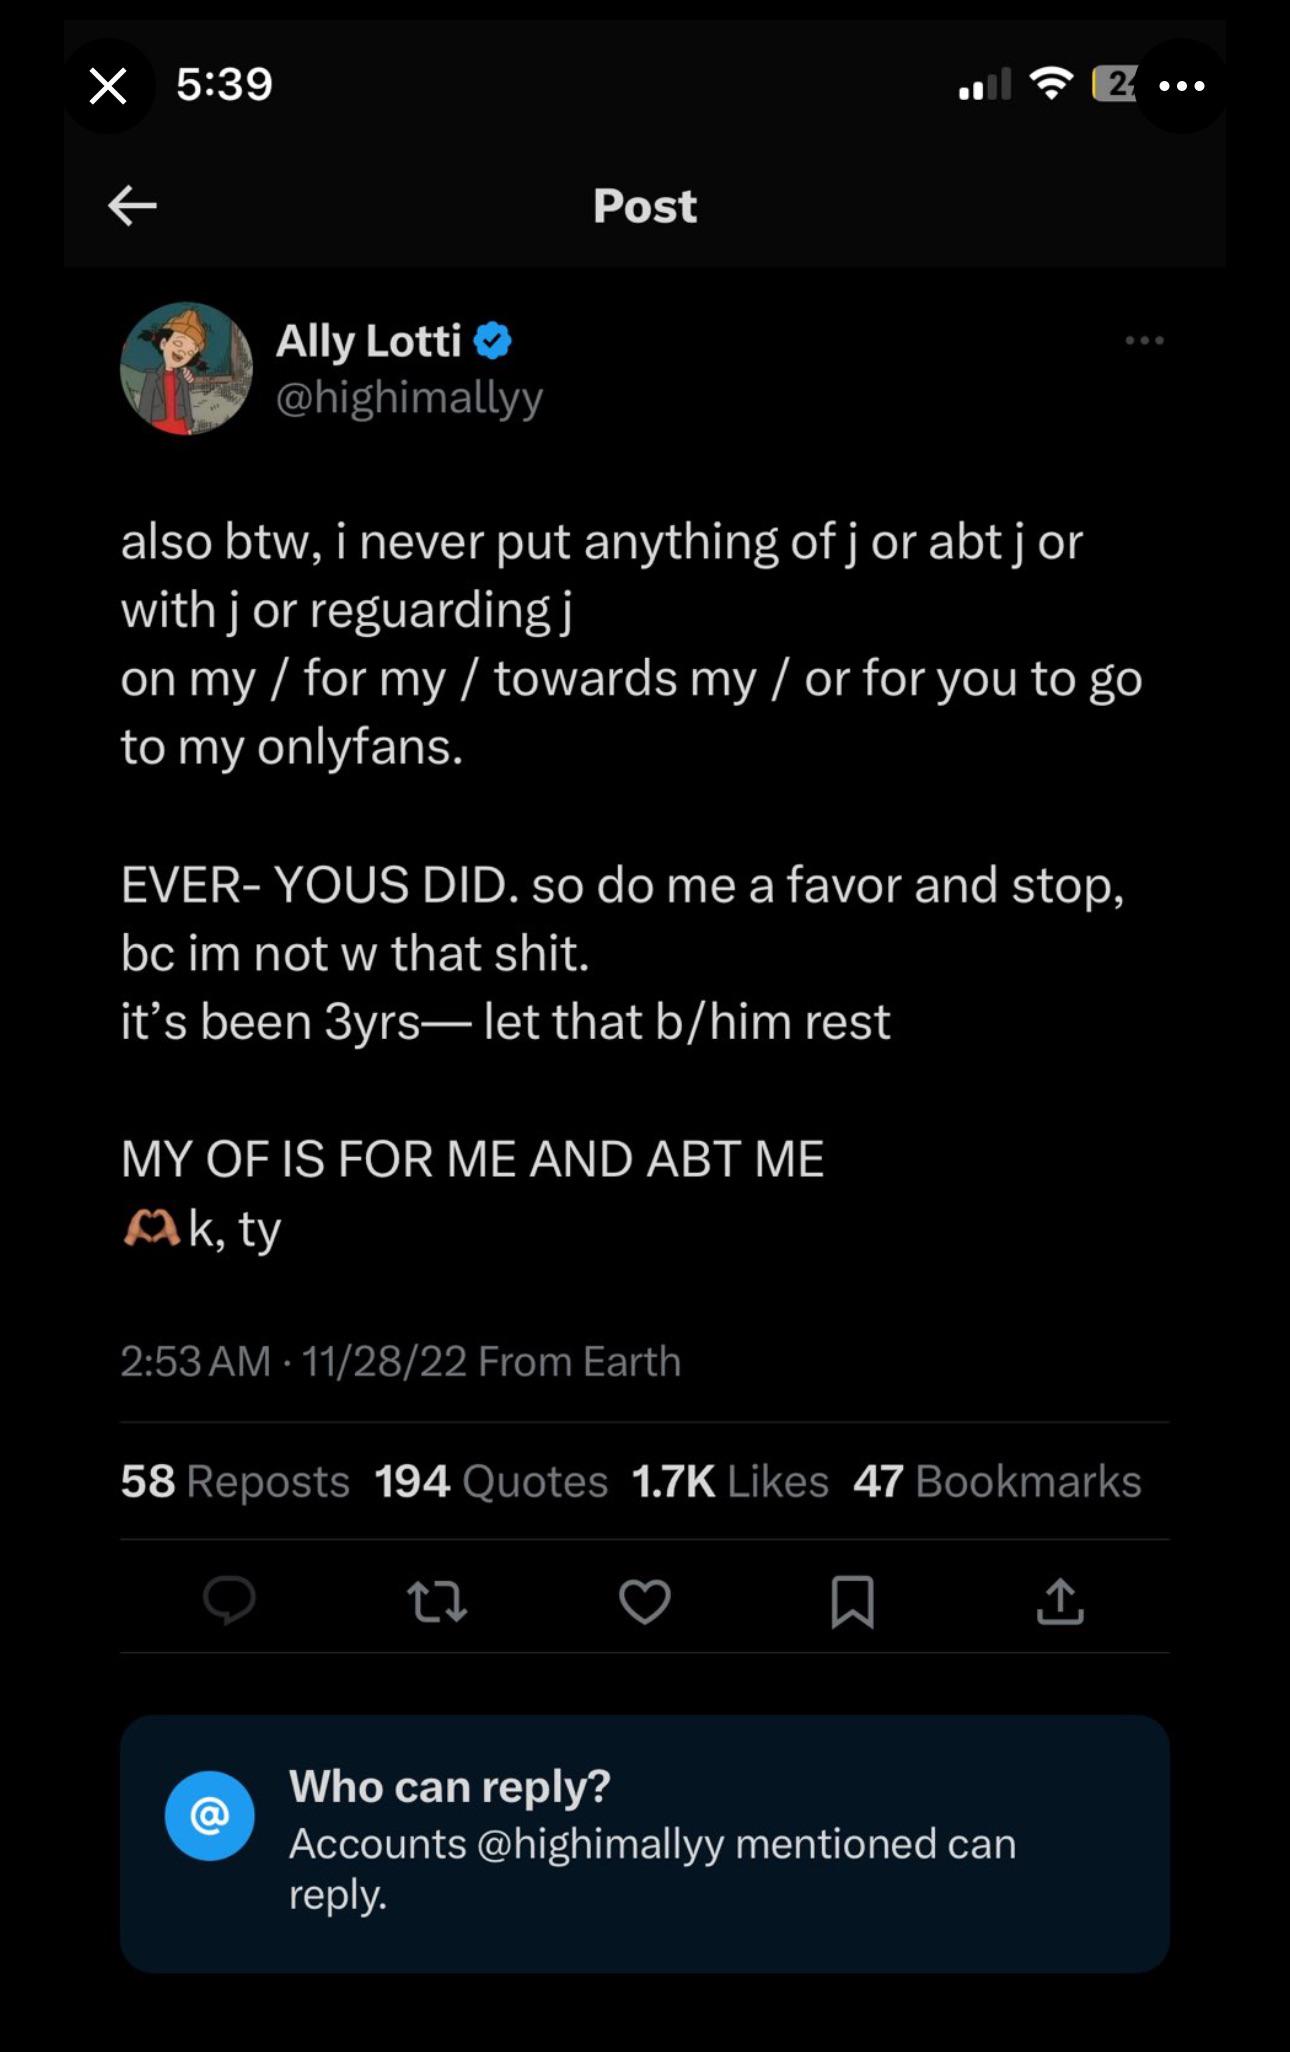
Task: Open the 47 Bookmarks count
Action: coord(997,1481)
